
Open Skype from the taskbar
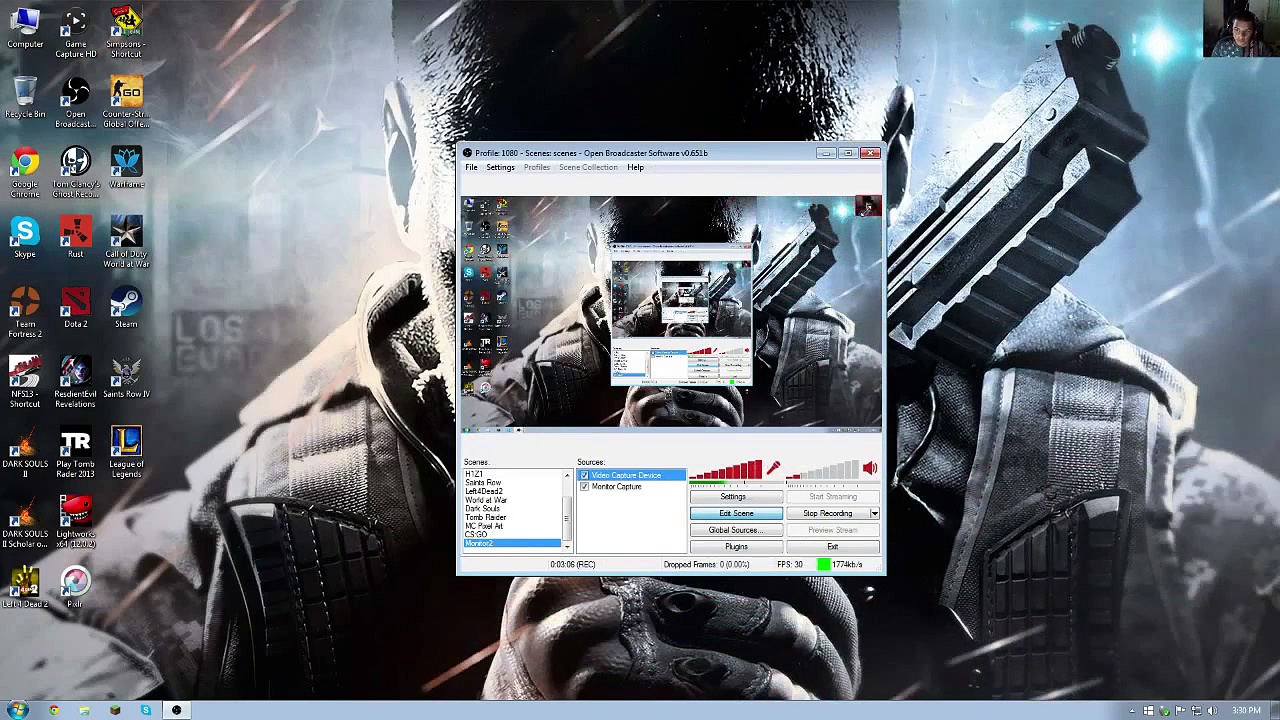[x=146, y=710]
